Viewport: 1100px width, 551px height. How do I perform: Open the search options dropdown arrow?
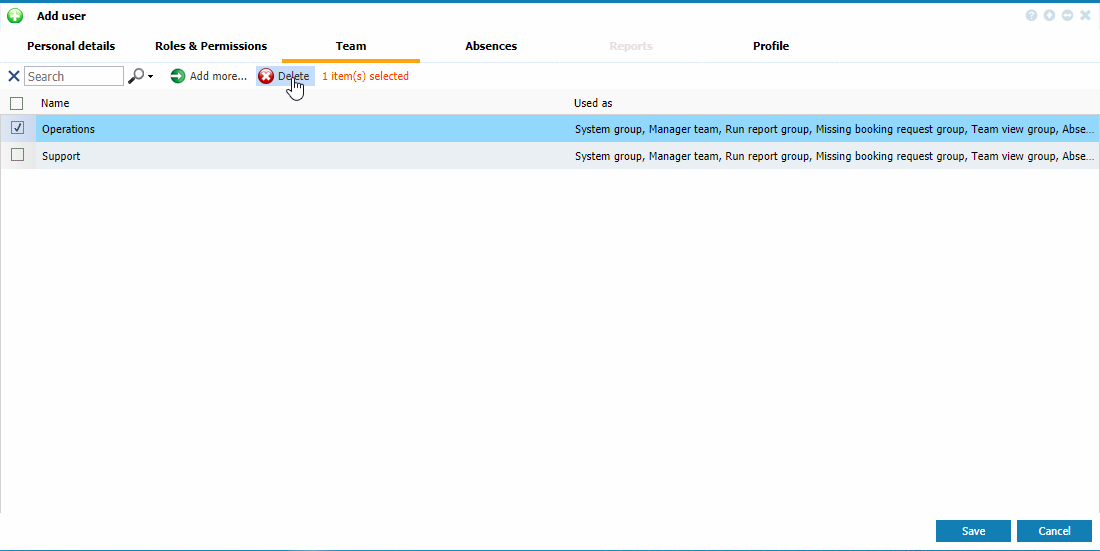pos(151,77)
